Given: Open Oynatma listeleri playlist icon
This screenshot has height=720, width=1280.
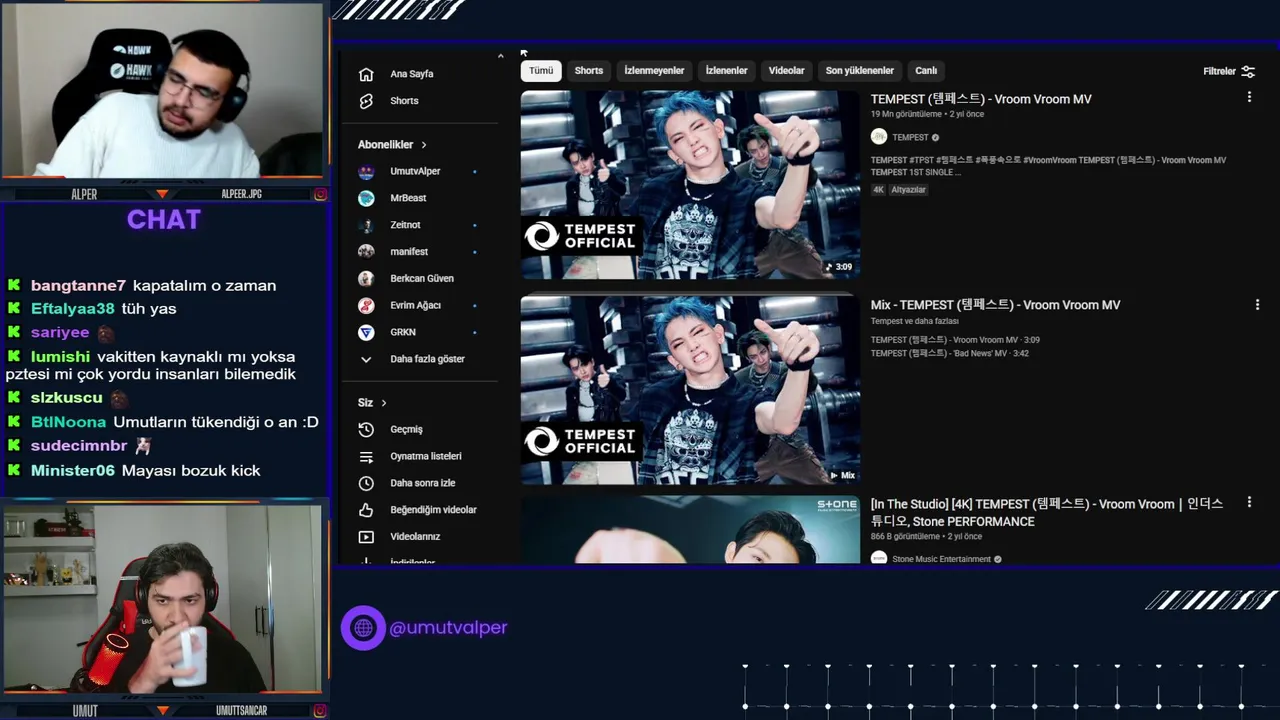Looking at the screenshot, I should click(366, 456).
